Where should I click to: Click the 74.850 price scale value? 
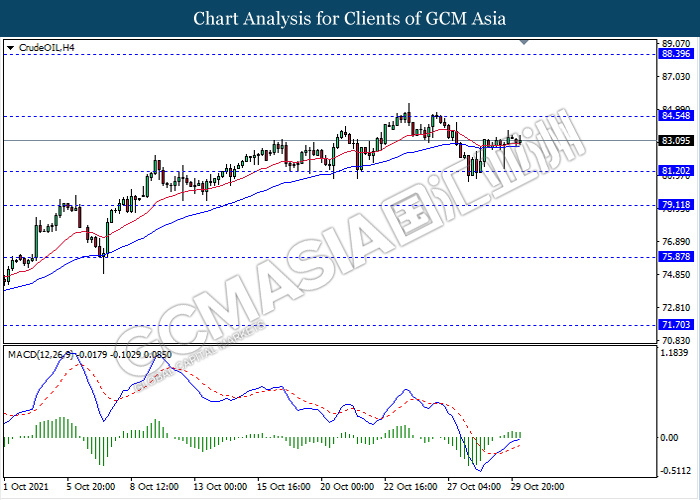[676, 275]
